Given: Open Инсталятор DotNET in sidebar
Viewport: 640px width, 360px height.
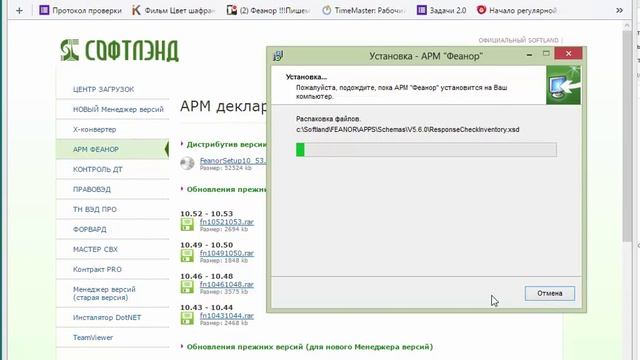Looking at the screenshot, I should [107, 318].
